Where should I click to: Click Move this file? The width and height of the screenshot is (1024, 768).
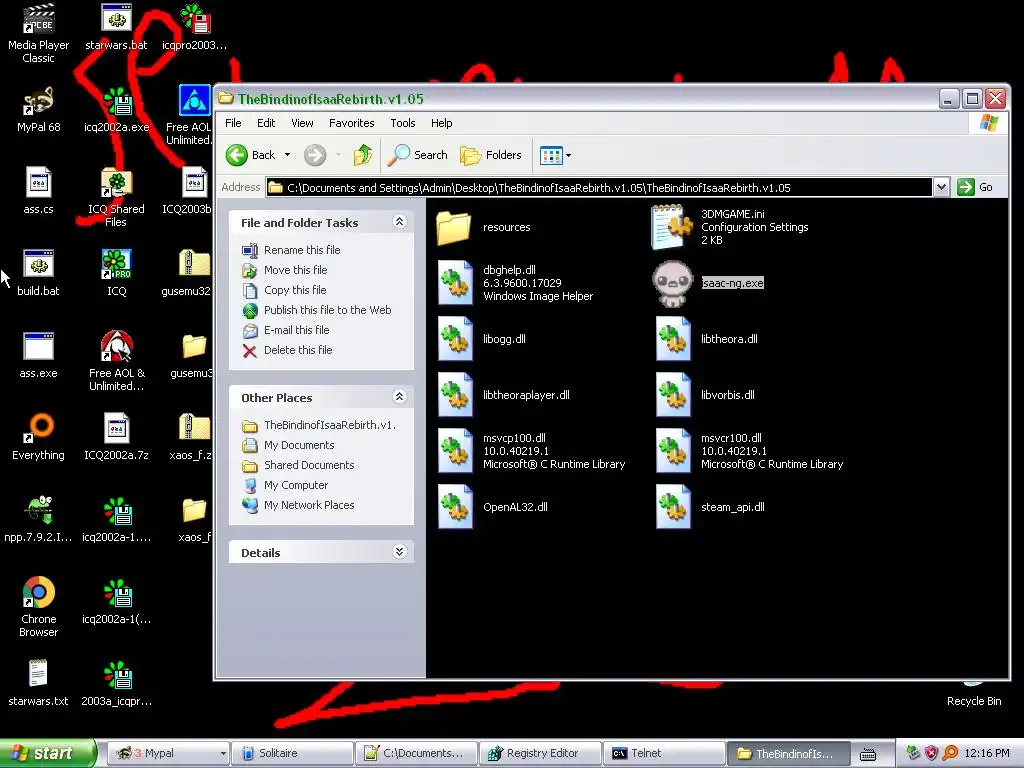[295, 270]
